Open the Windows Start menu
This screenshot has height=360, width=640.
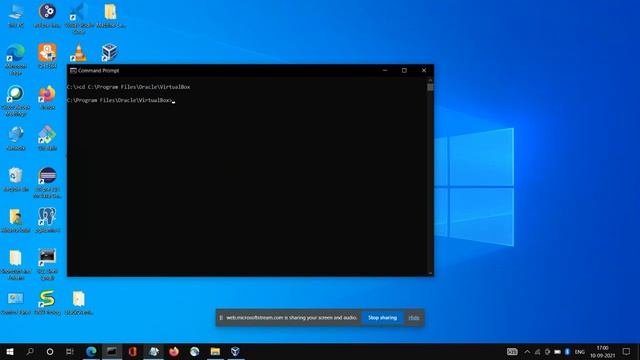[x=10, y=351]
